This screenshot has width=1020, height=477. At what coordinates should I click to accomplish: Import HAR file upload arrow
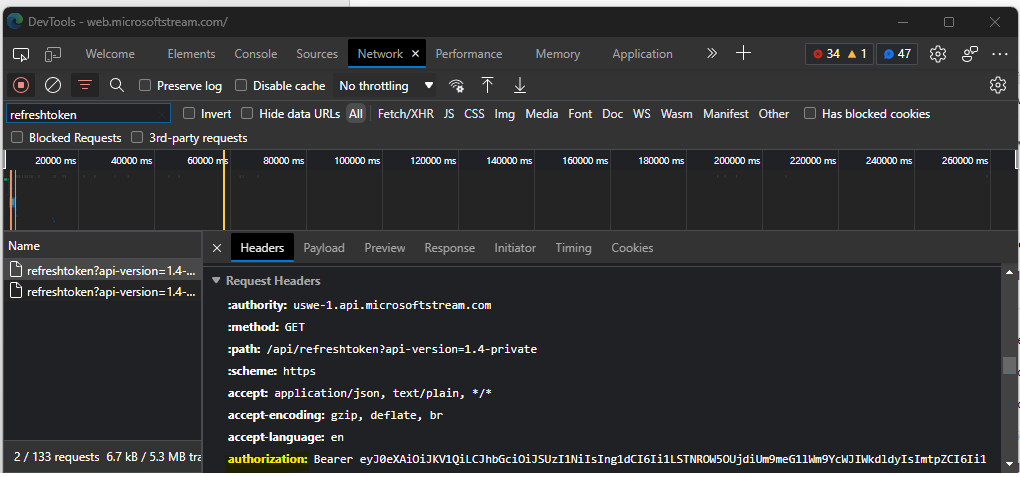coord(487,85)
